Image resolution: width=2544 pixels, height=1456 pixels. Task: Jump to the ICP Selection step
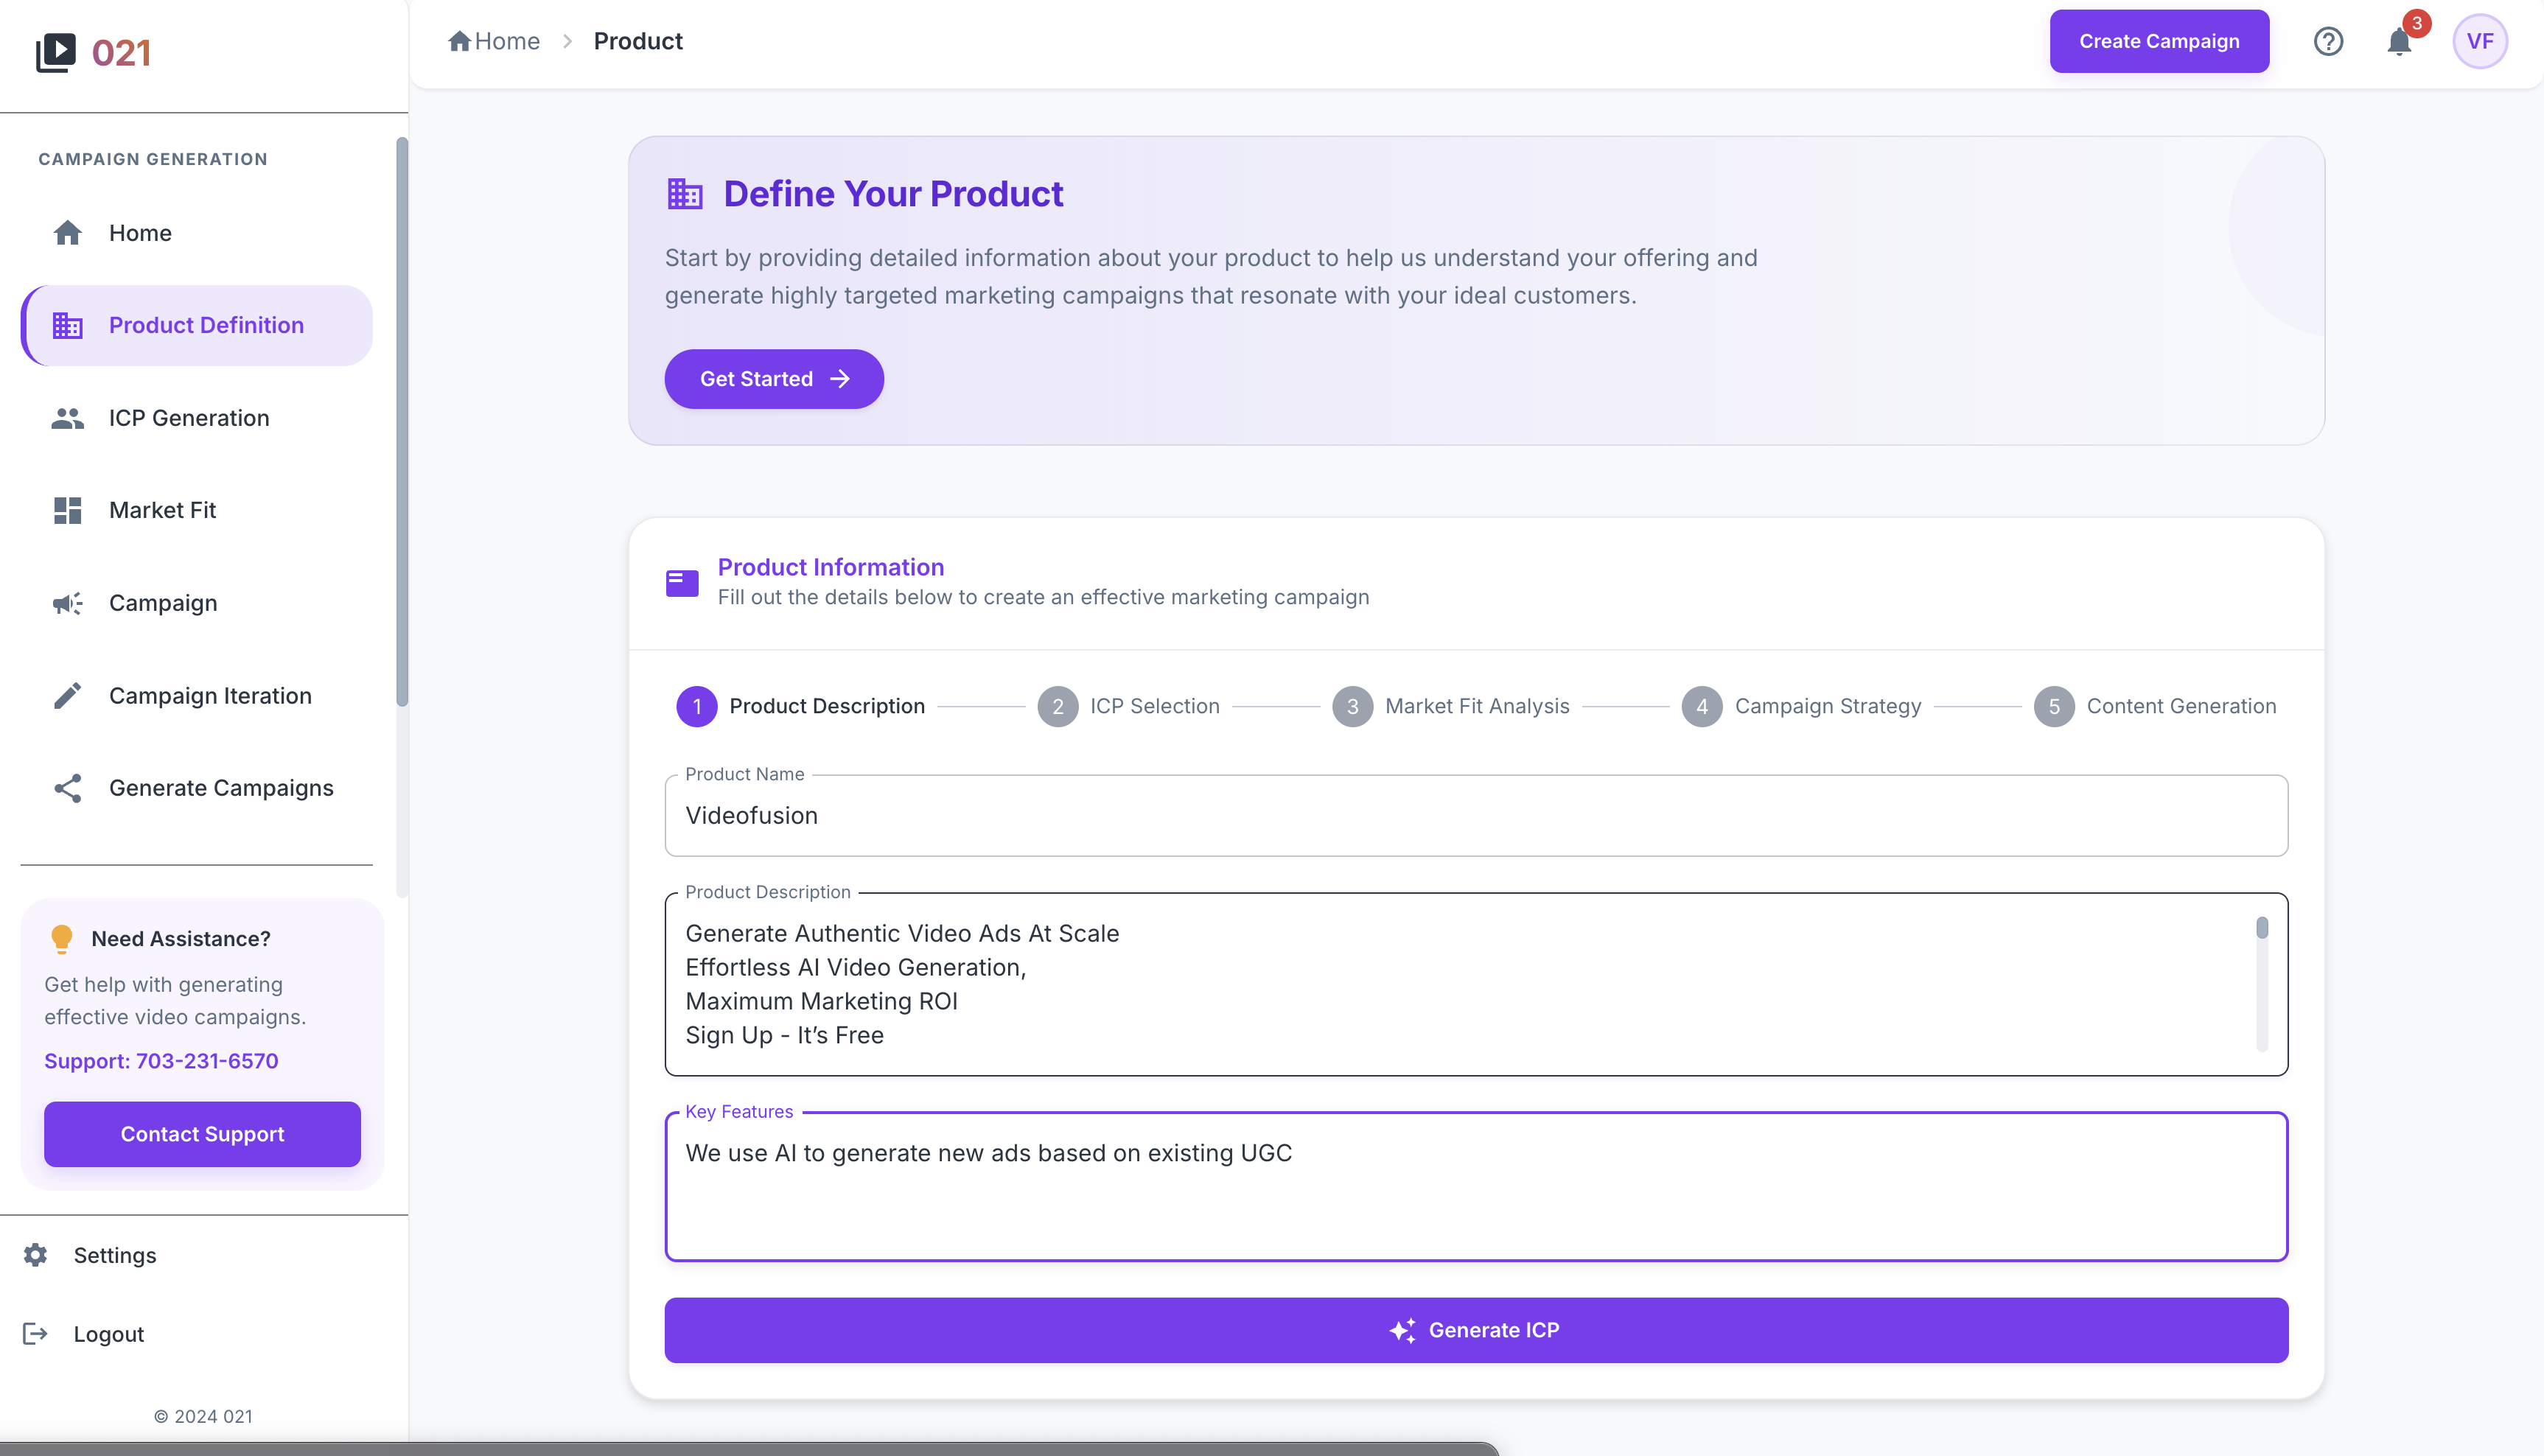(1155, 706)
